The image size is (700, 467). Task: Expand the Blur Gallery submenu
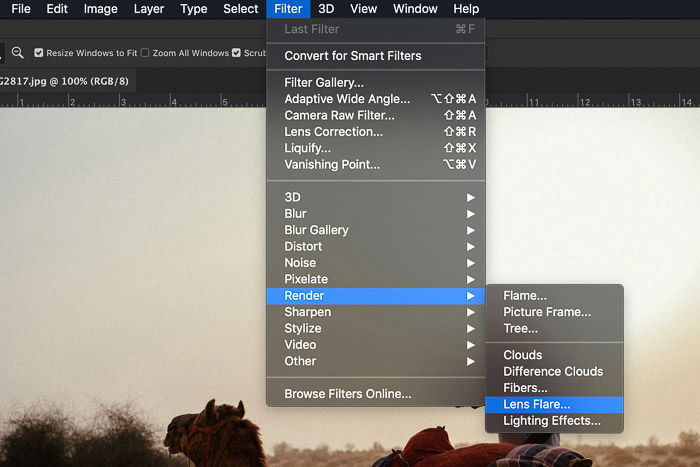tap(375, 230)
